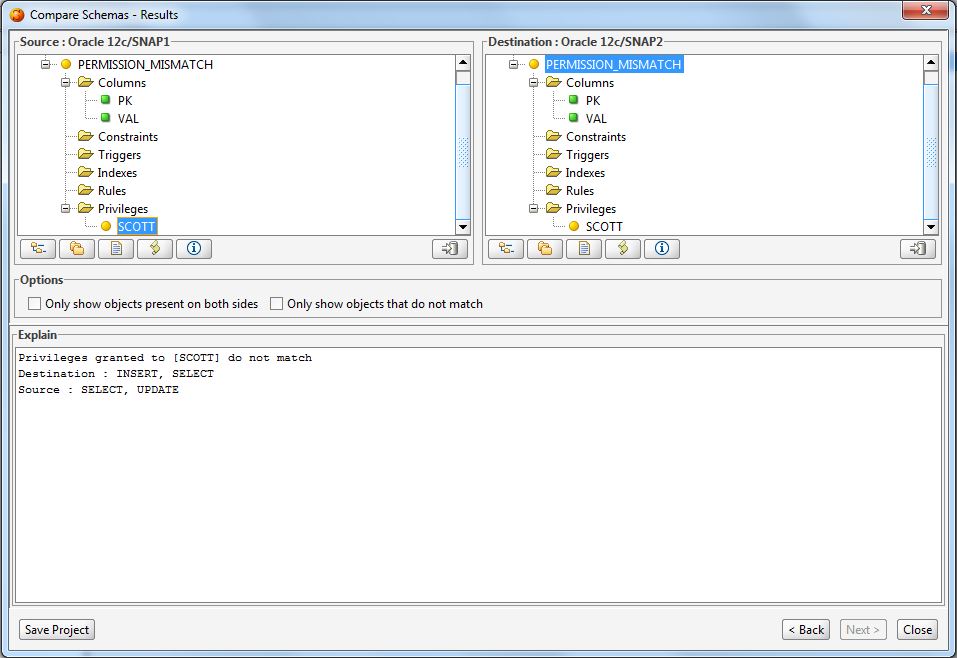Screen dimensions: 957x658
Task: Click the Source Constraints folder icon
Action: 85,136
